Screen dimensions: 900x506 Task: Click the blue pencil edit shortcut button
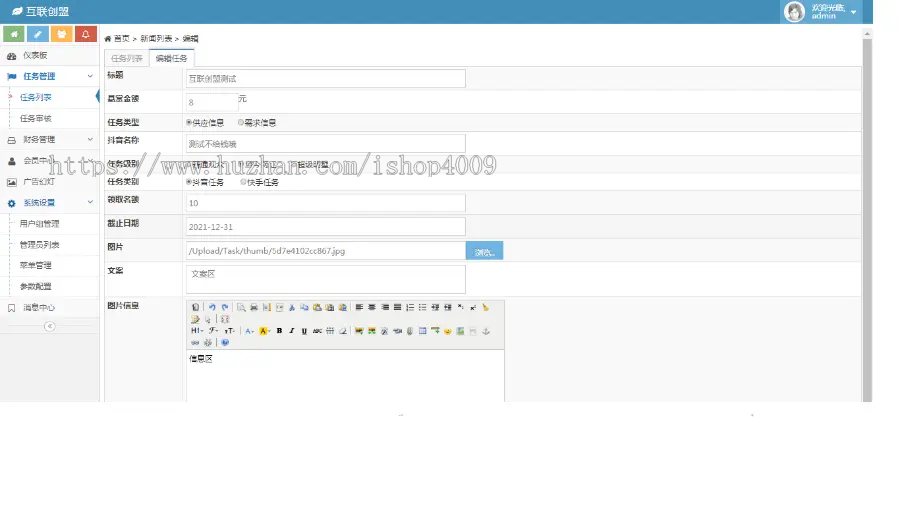(38, 34)
